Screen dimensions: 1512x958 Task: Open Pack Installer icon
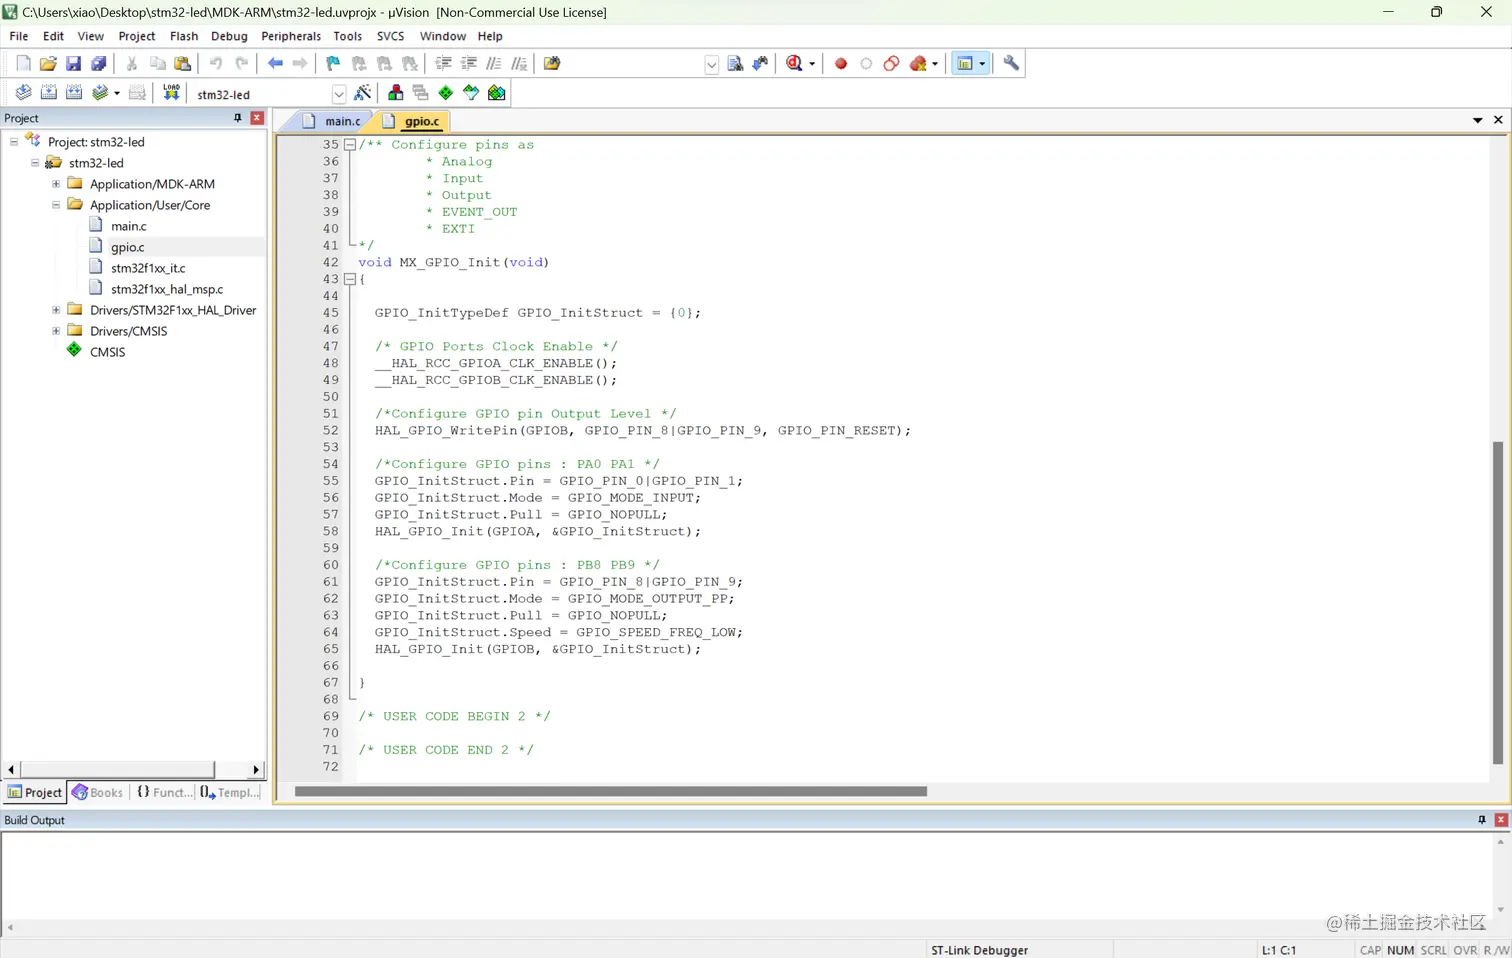point(497,93)
